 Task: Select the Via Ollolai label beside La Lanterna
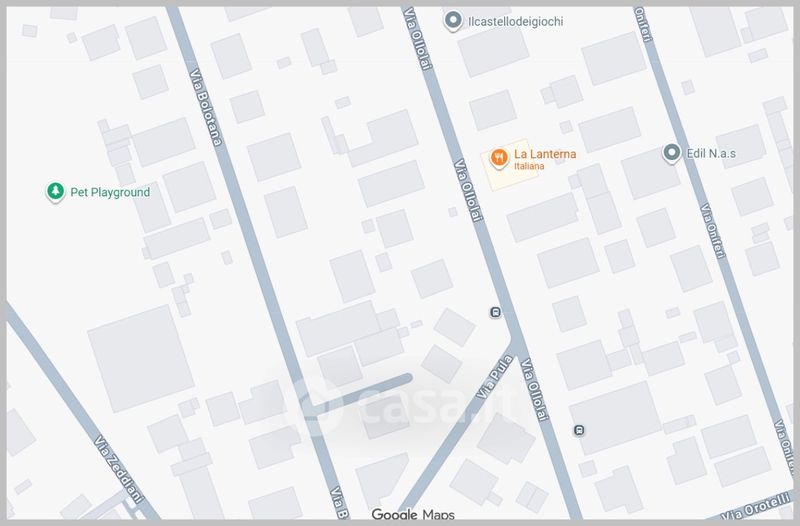[x=468, y=190]
